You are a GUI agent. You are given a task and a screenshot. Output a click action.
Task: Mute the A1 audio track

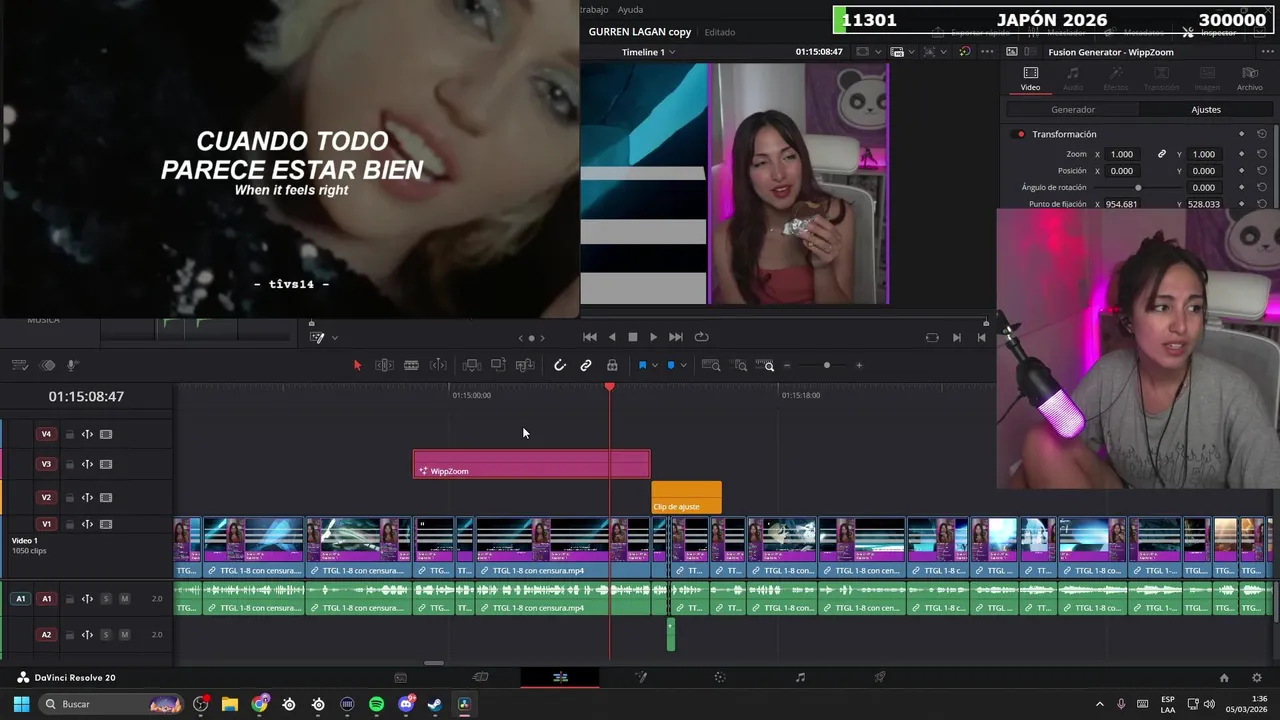coord(124,599)
